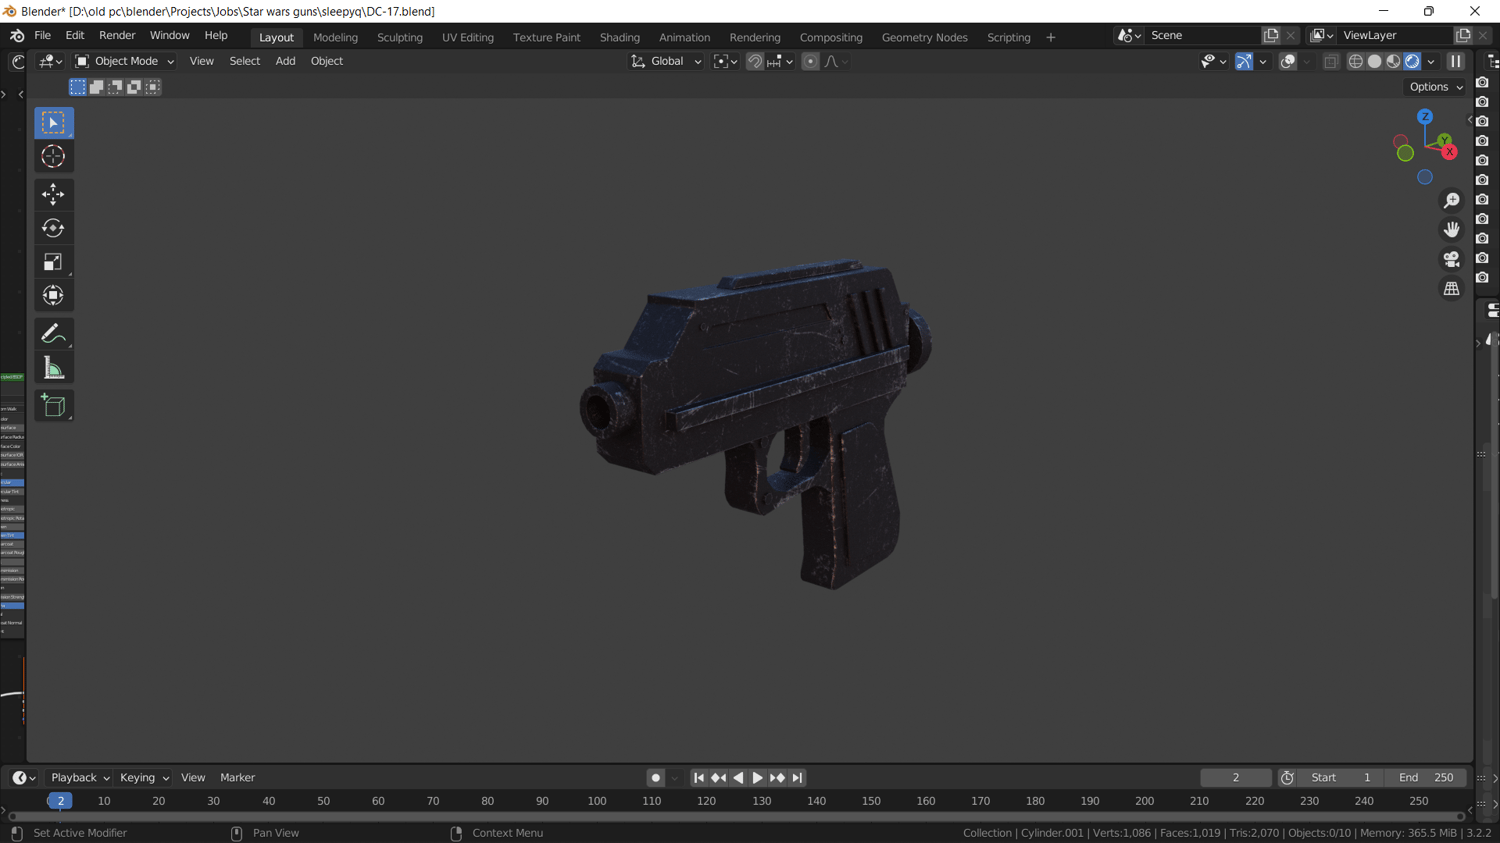This screenshot has width=1500, height=843.
Task: Toggle auto keying record button
Action: click(656, 778)
